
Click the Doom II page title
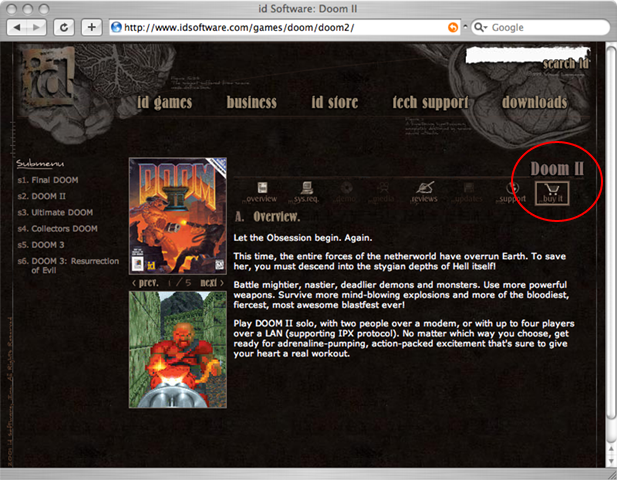tap(557, 169)
